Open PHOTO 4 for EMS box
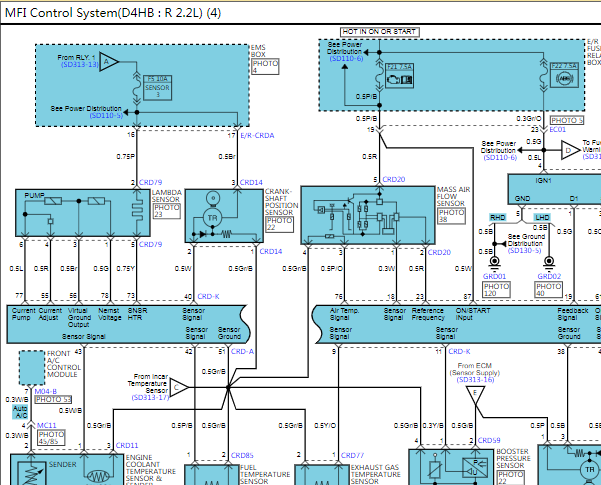Viewport: 601px width, 485px height. pos(265,66)
